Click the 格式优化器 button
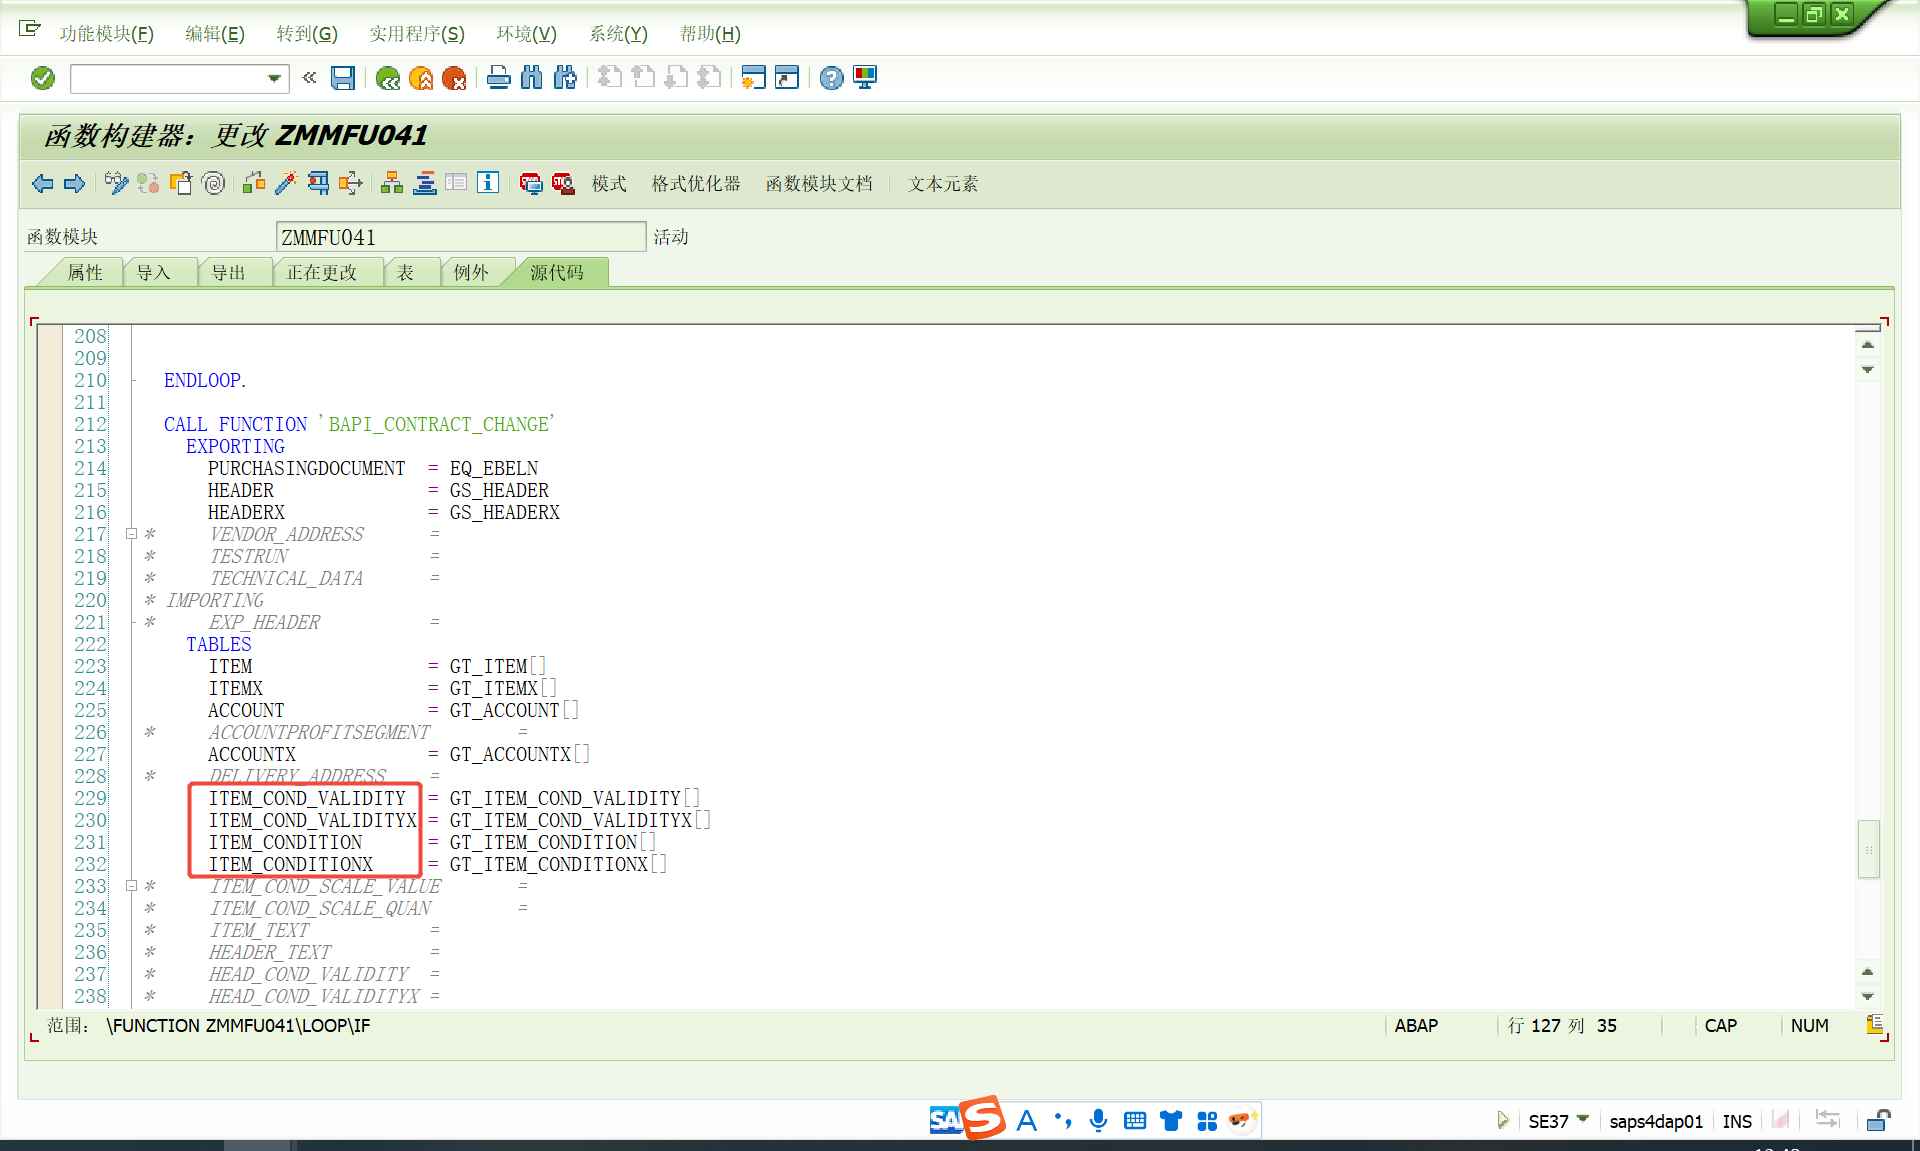This screenshot has height=1151, width=1920. tap(696, 184)
